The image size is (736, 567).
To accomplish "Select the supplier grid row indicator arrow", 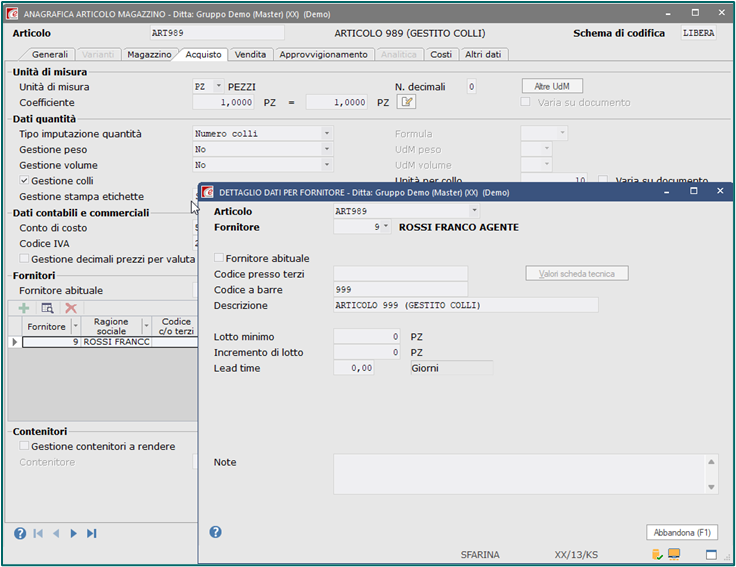I will (x=15, y=342).
